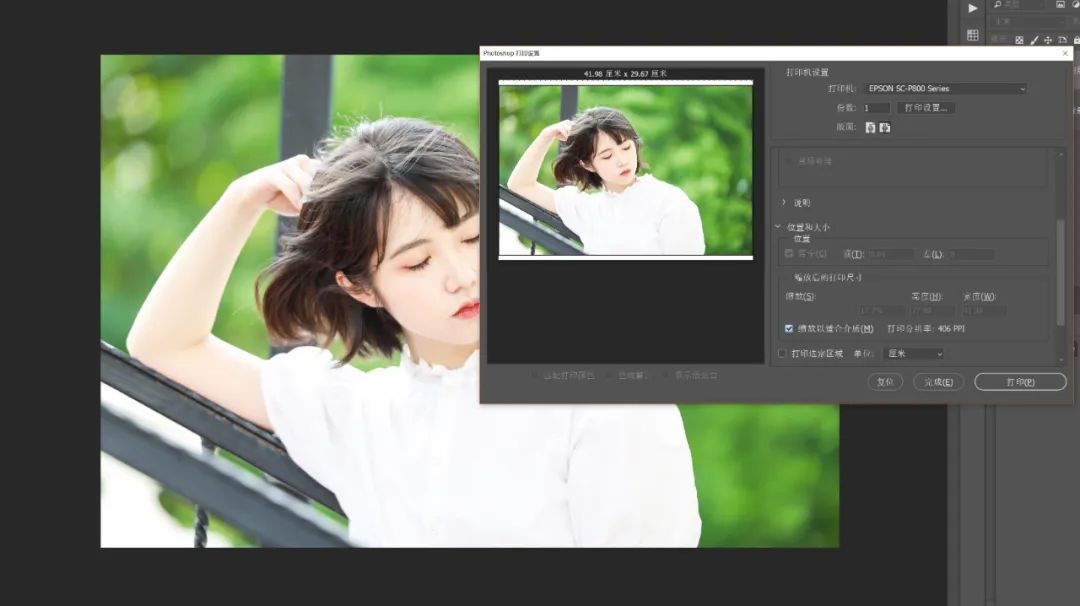Click the prevent auto-nesting lock icon
1080x606 pixels.
[x=1063, y=40]
